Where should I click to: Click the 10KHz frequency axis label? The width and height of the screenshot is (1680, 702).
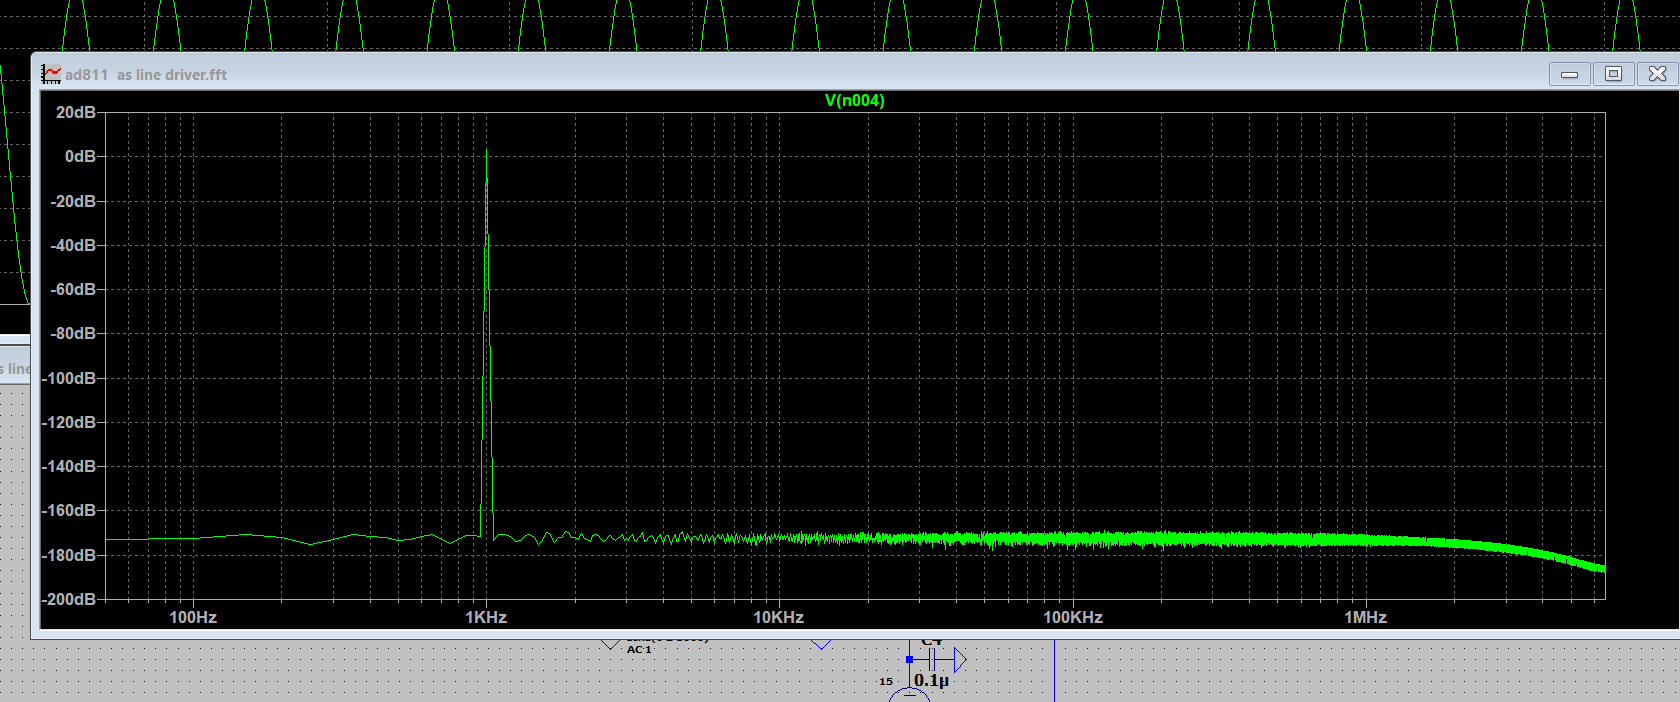tap(779, 617)
